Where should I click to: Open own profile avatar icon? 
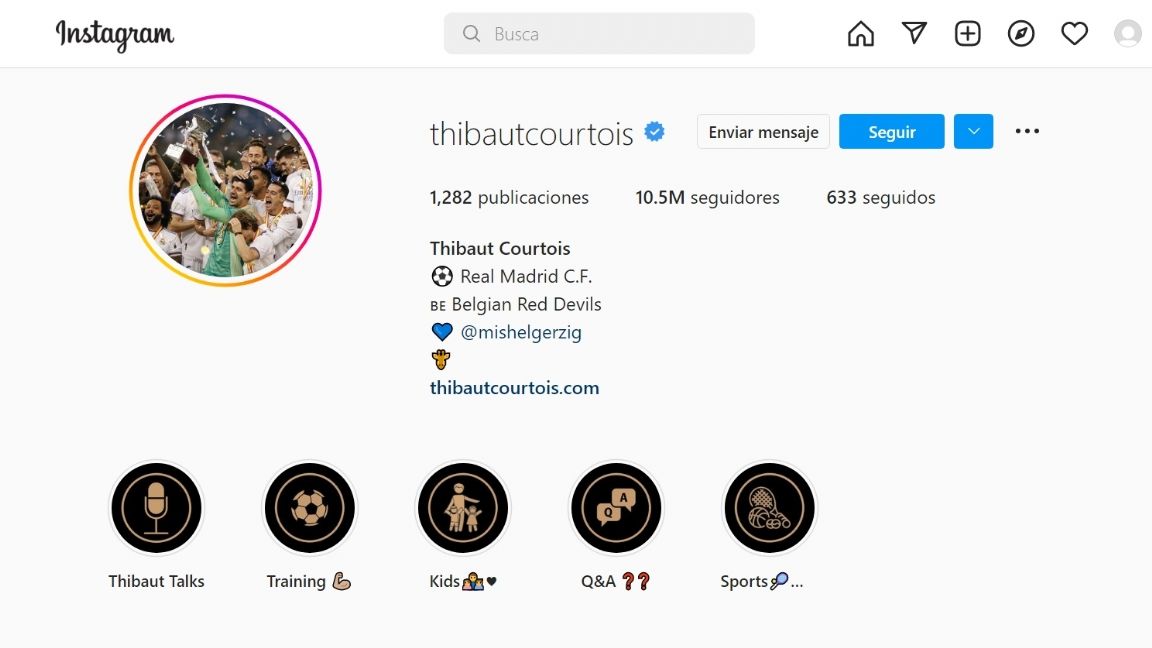(1128, 34)
